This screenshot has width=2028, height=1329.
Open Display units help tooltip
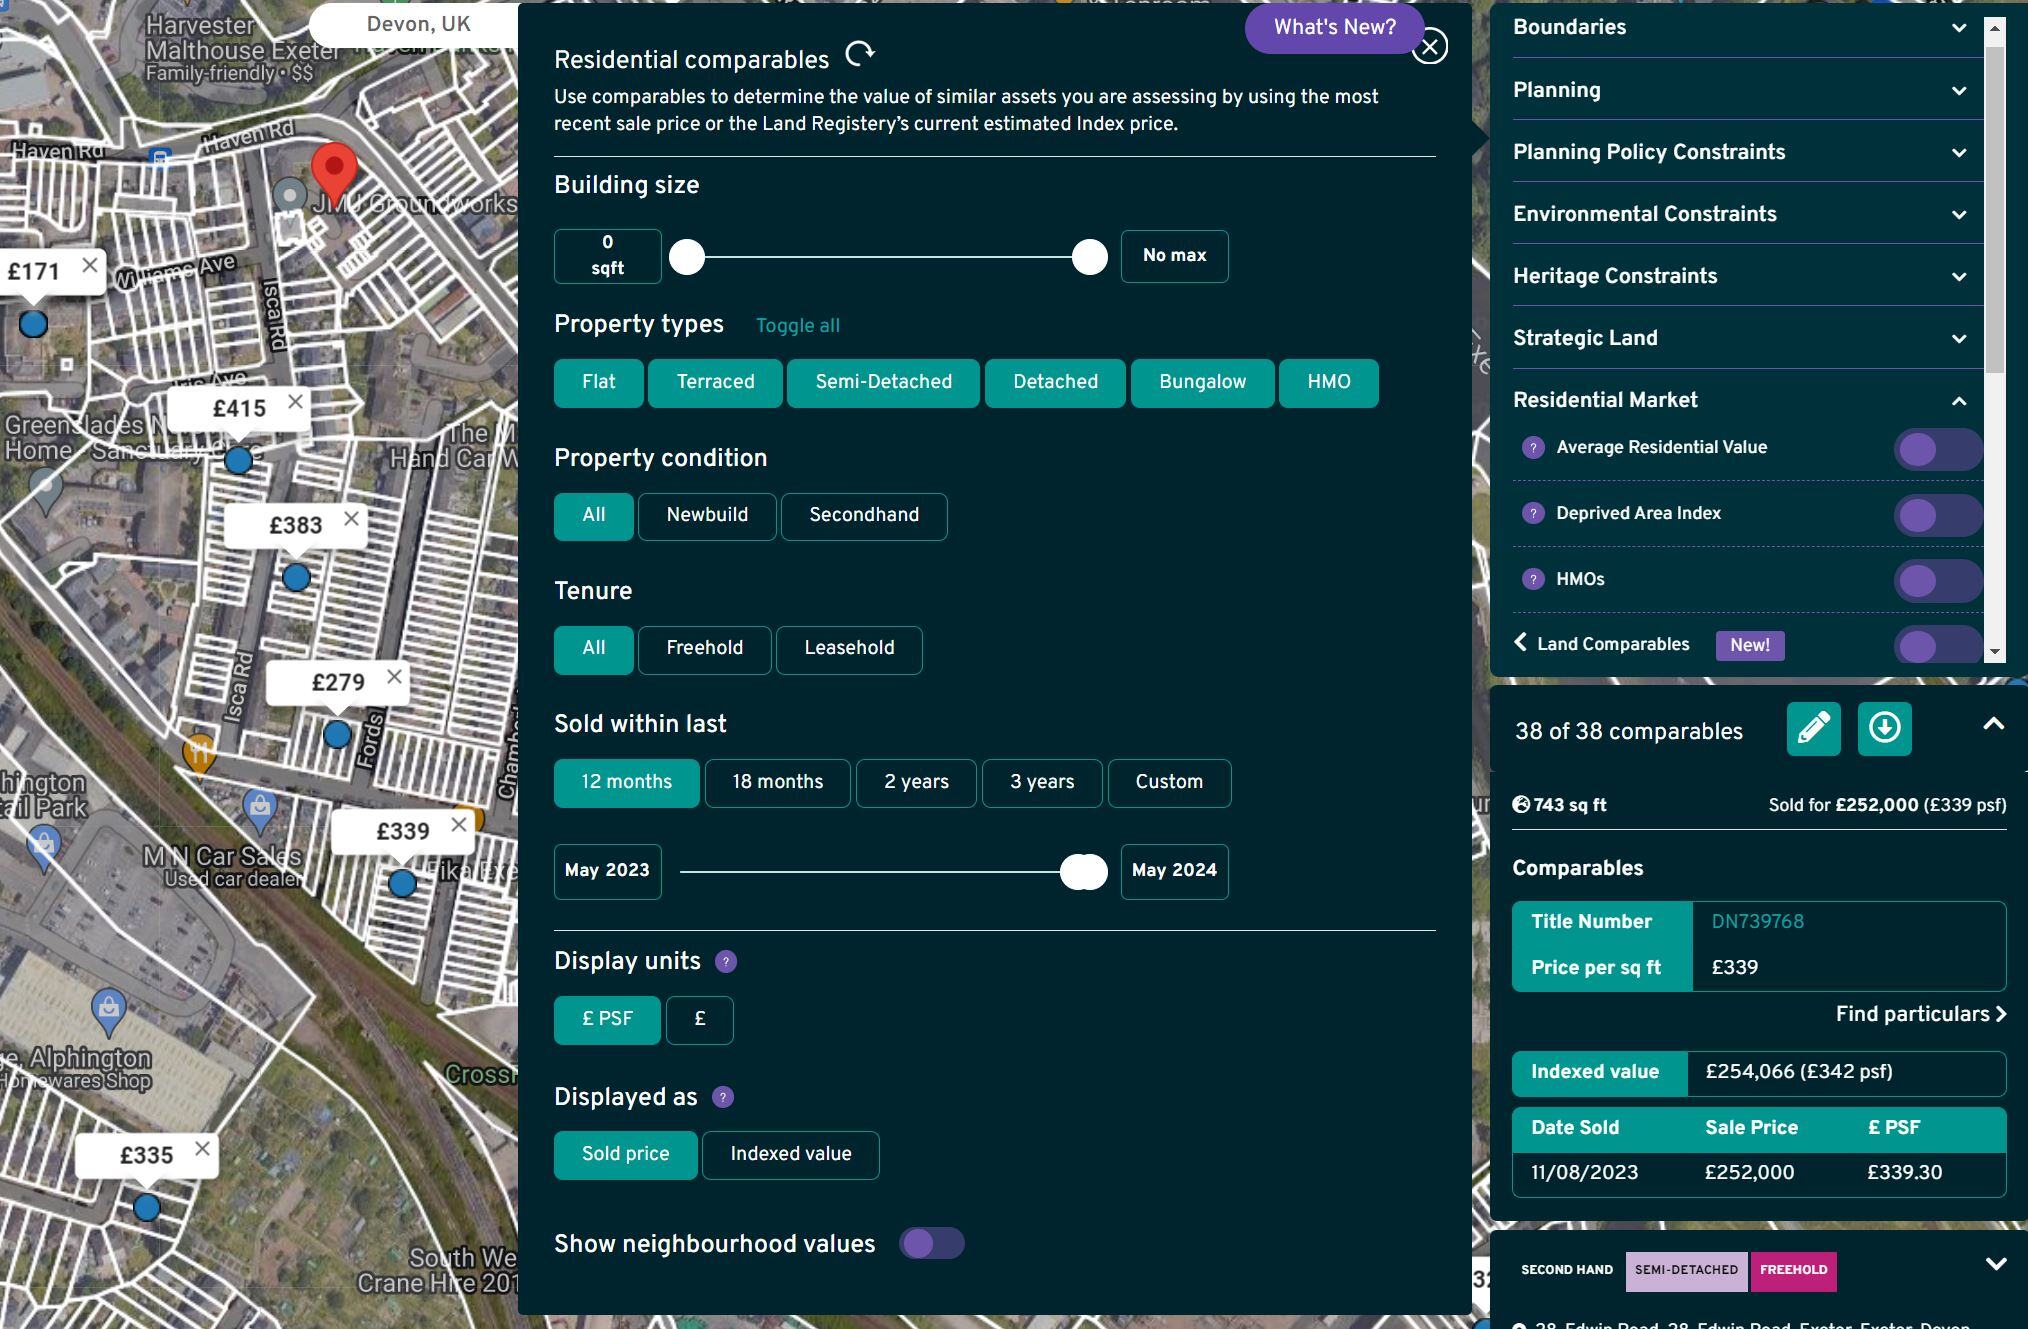click(724, 961)
